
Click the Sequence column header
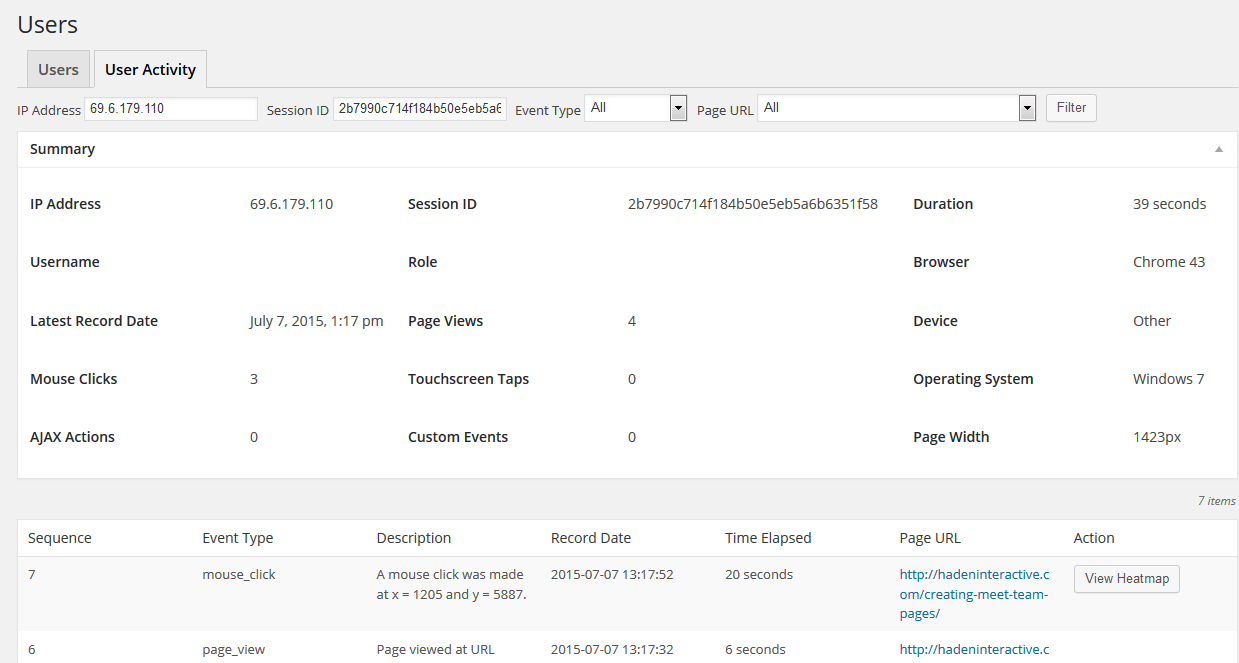pyautogui.click(x=59, y=537)
